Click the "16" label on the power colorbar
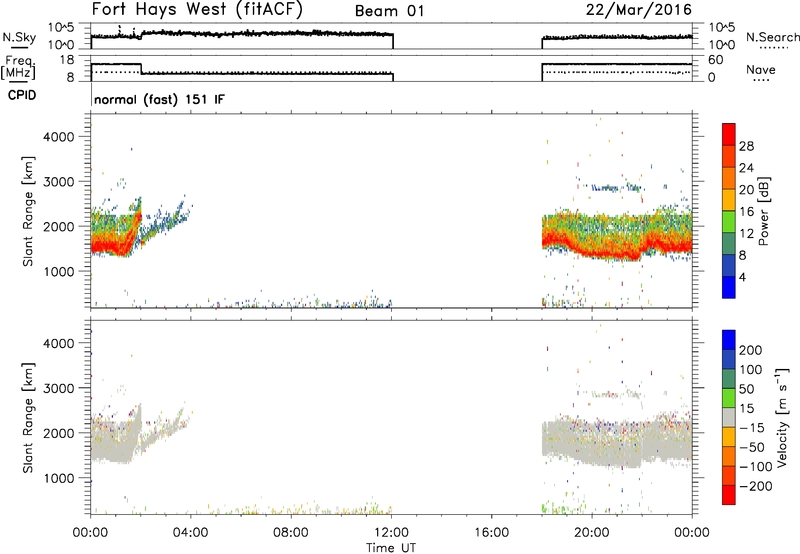Viewport: 800px width, 554px height. (746, 212)
